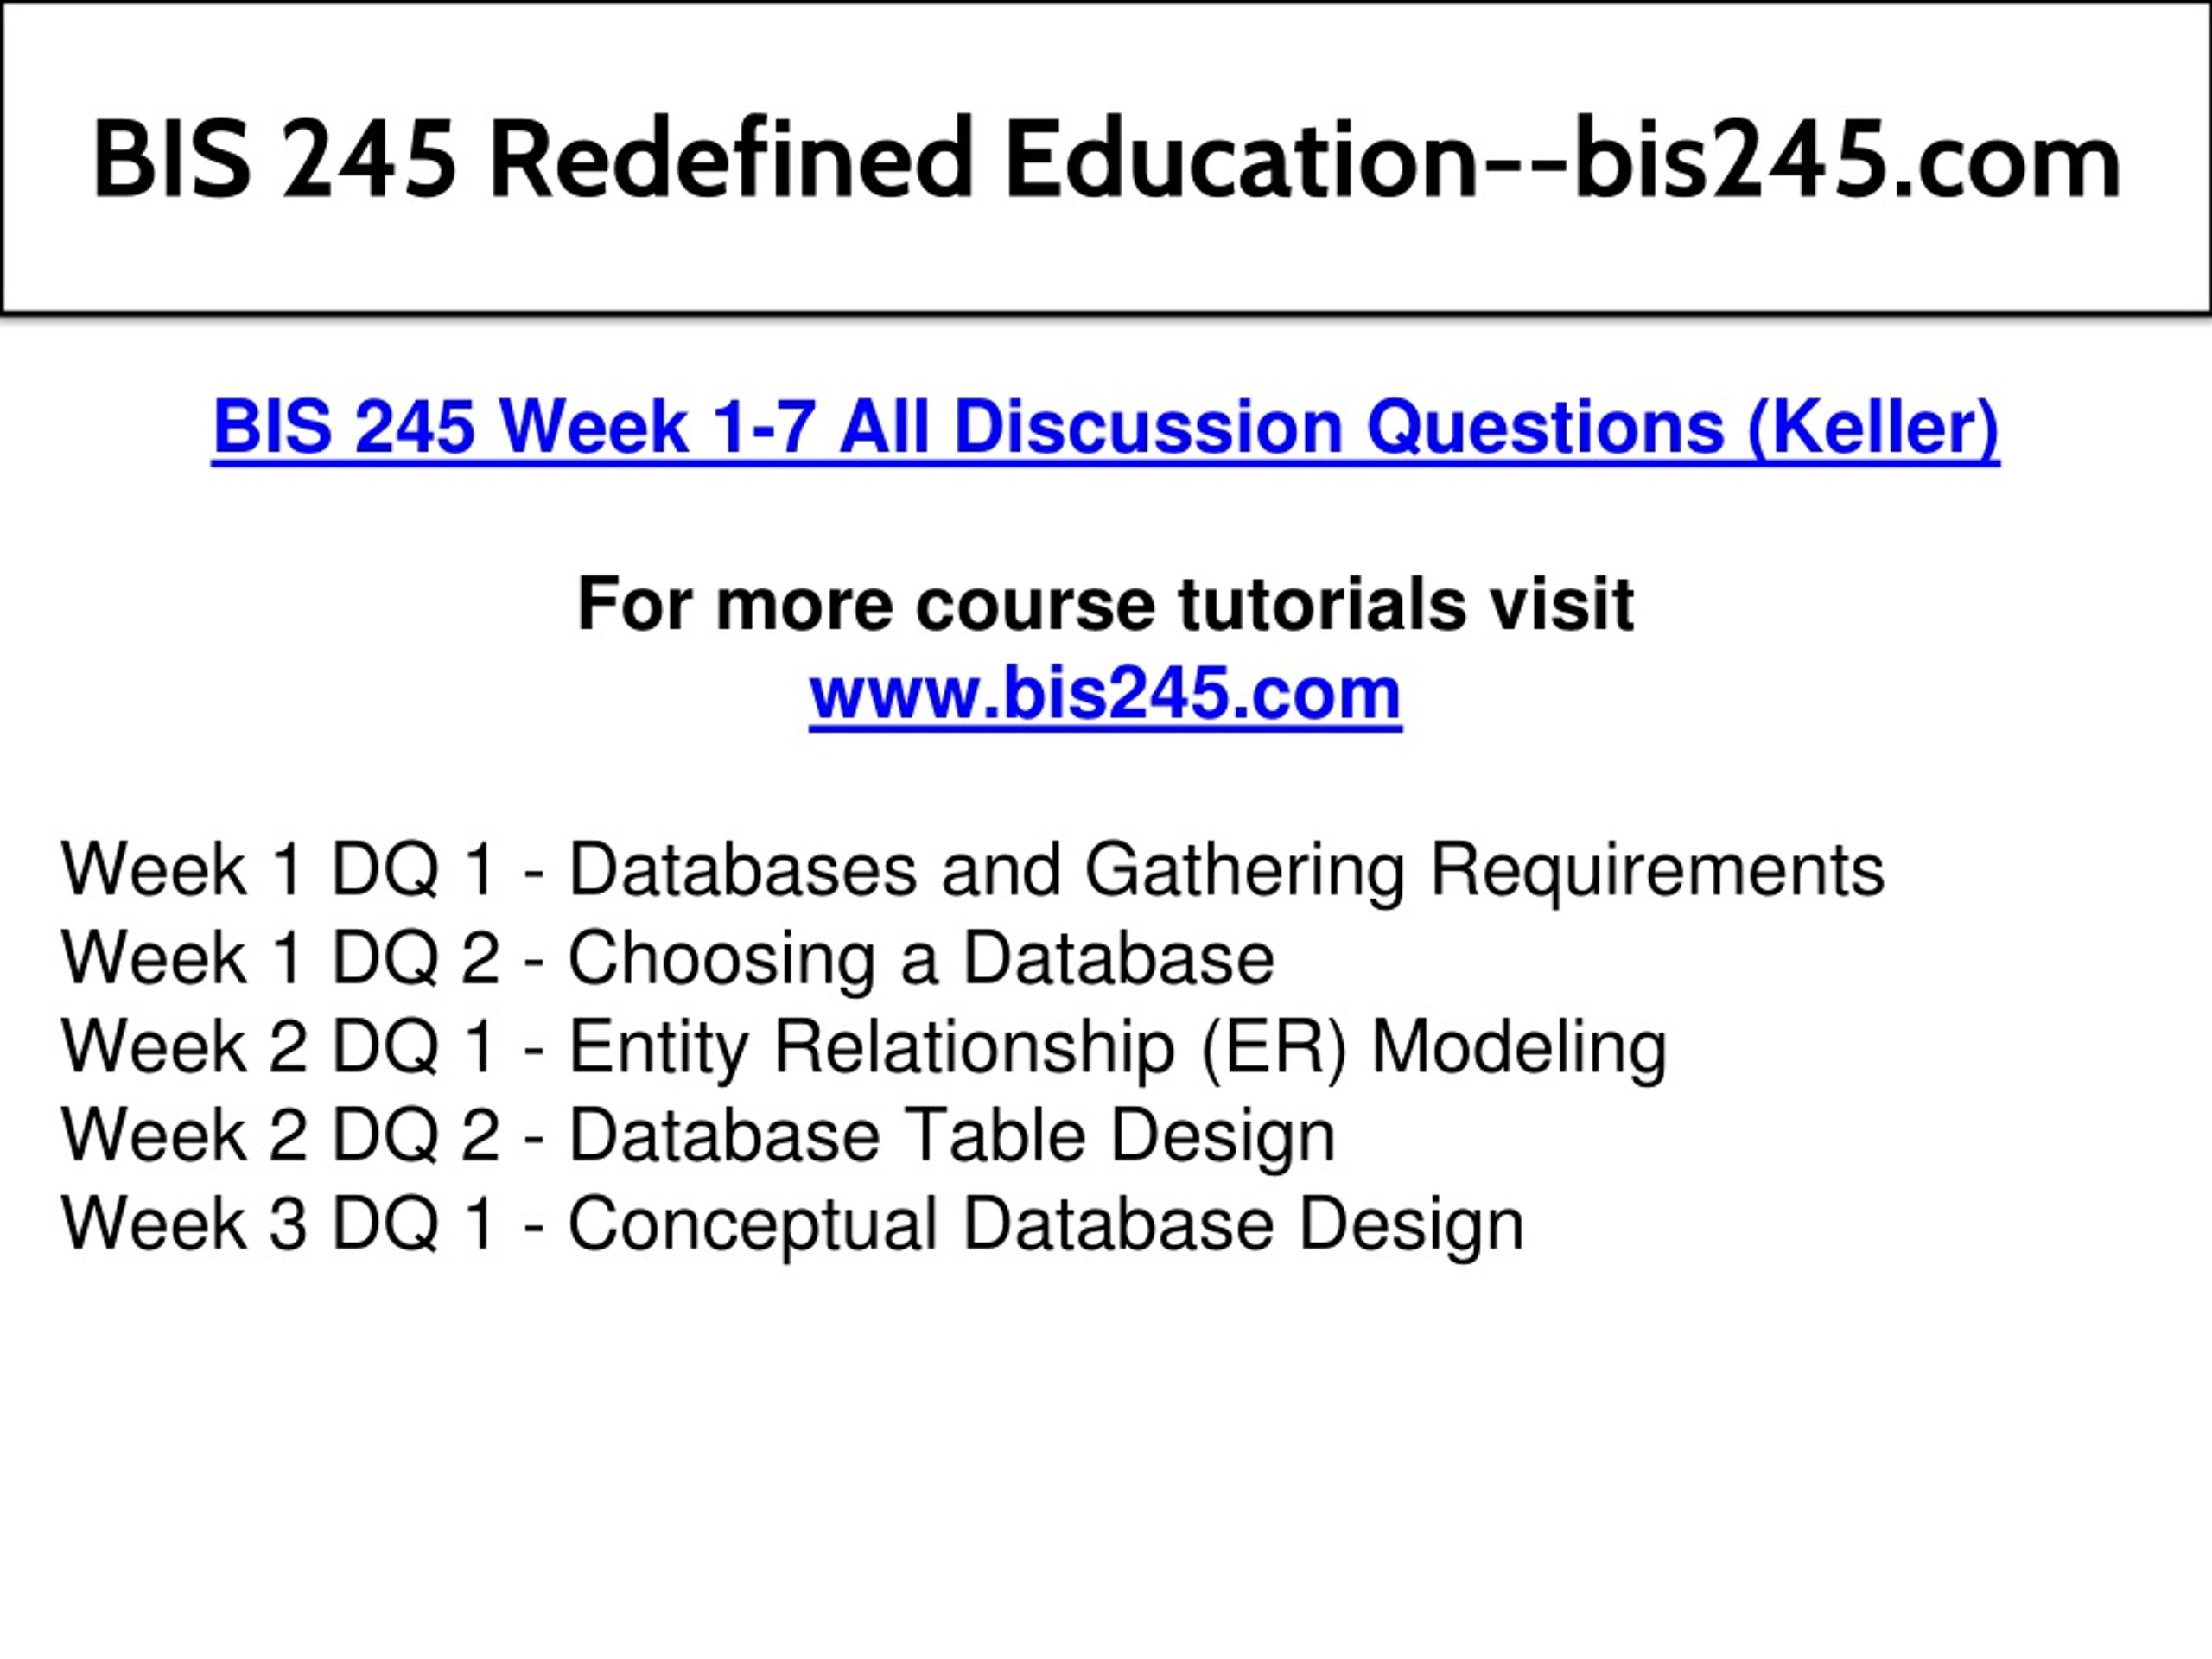Click the word 'tutorials' in the bold text
The image size is (2212, 1659).
[1322, 603]
